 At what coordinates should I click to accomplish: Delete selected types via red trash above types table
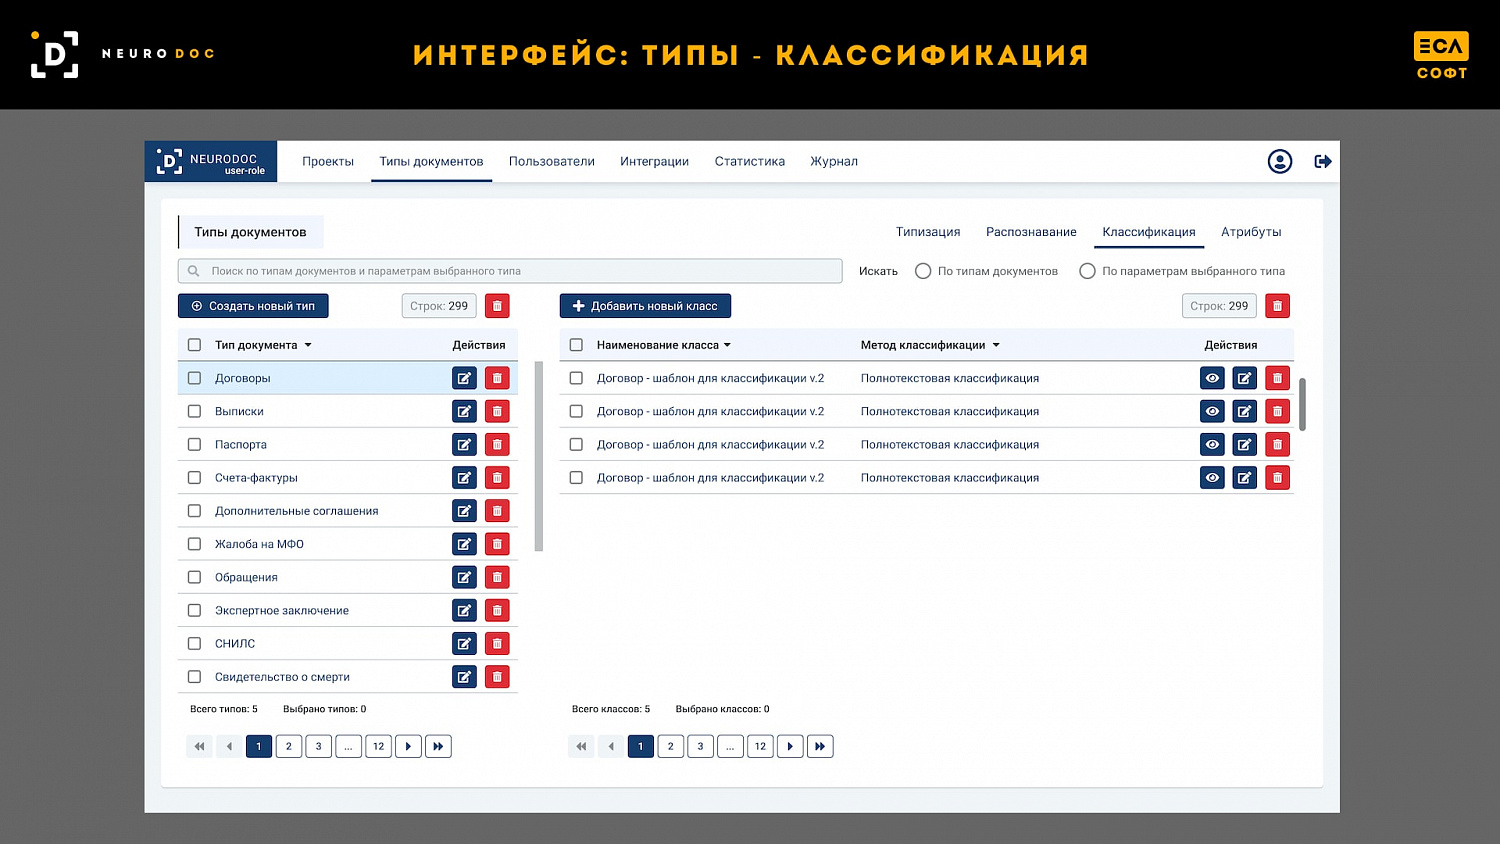coord(497,306)
